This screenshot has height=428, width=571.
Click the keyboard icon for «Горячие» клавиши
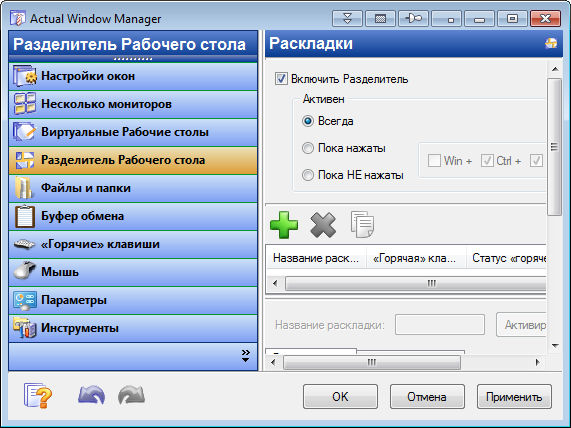click(24, 244)
